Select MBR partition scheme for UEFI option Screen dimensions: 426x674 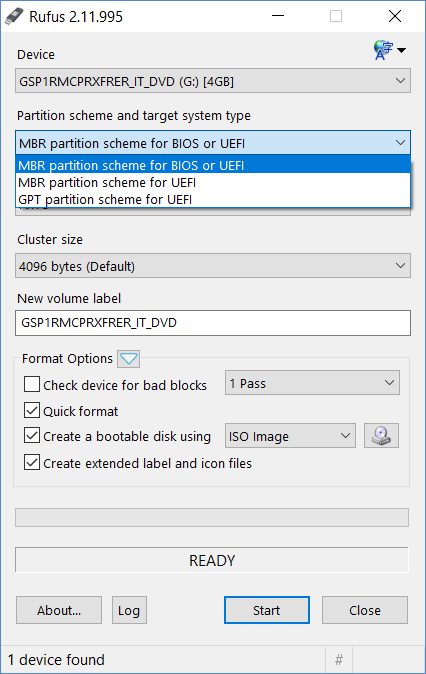point(213,182)
